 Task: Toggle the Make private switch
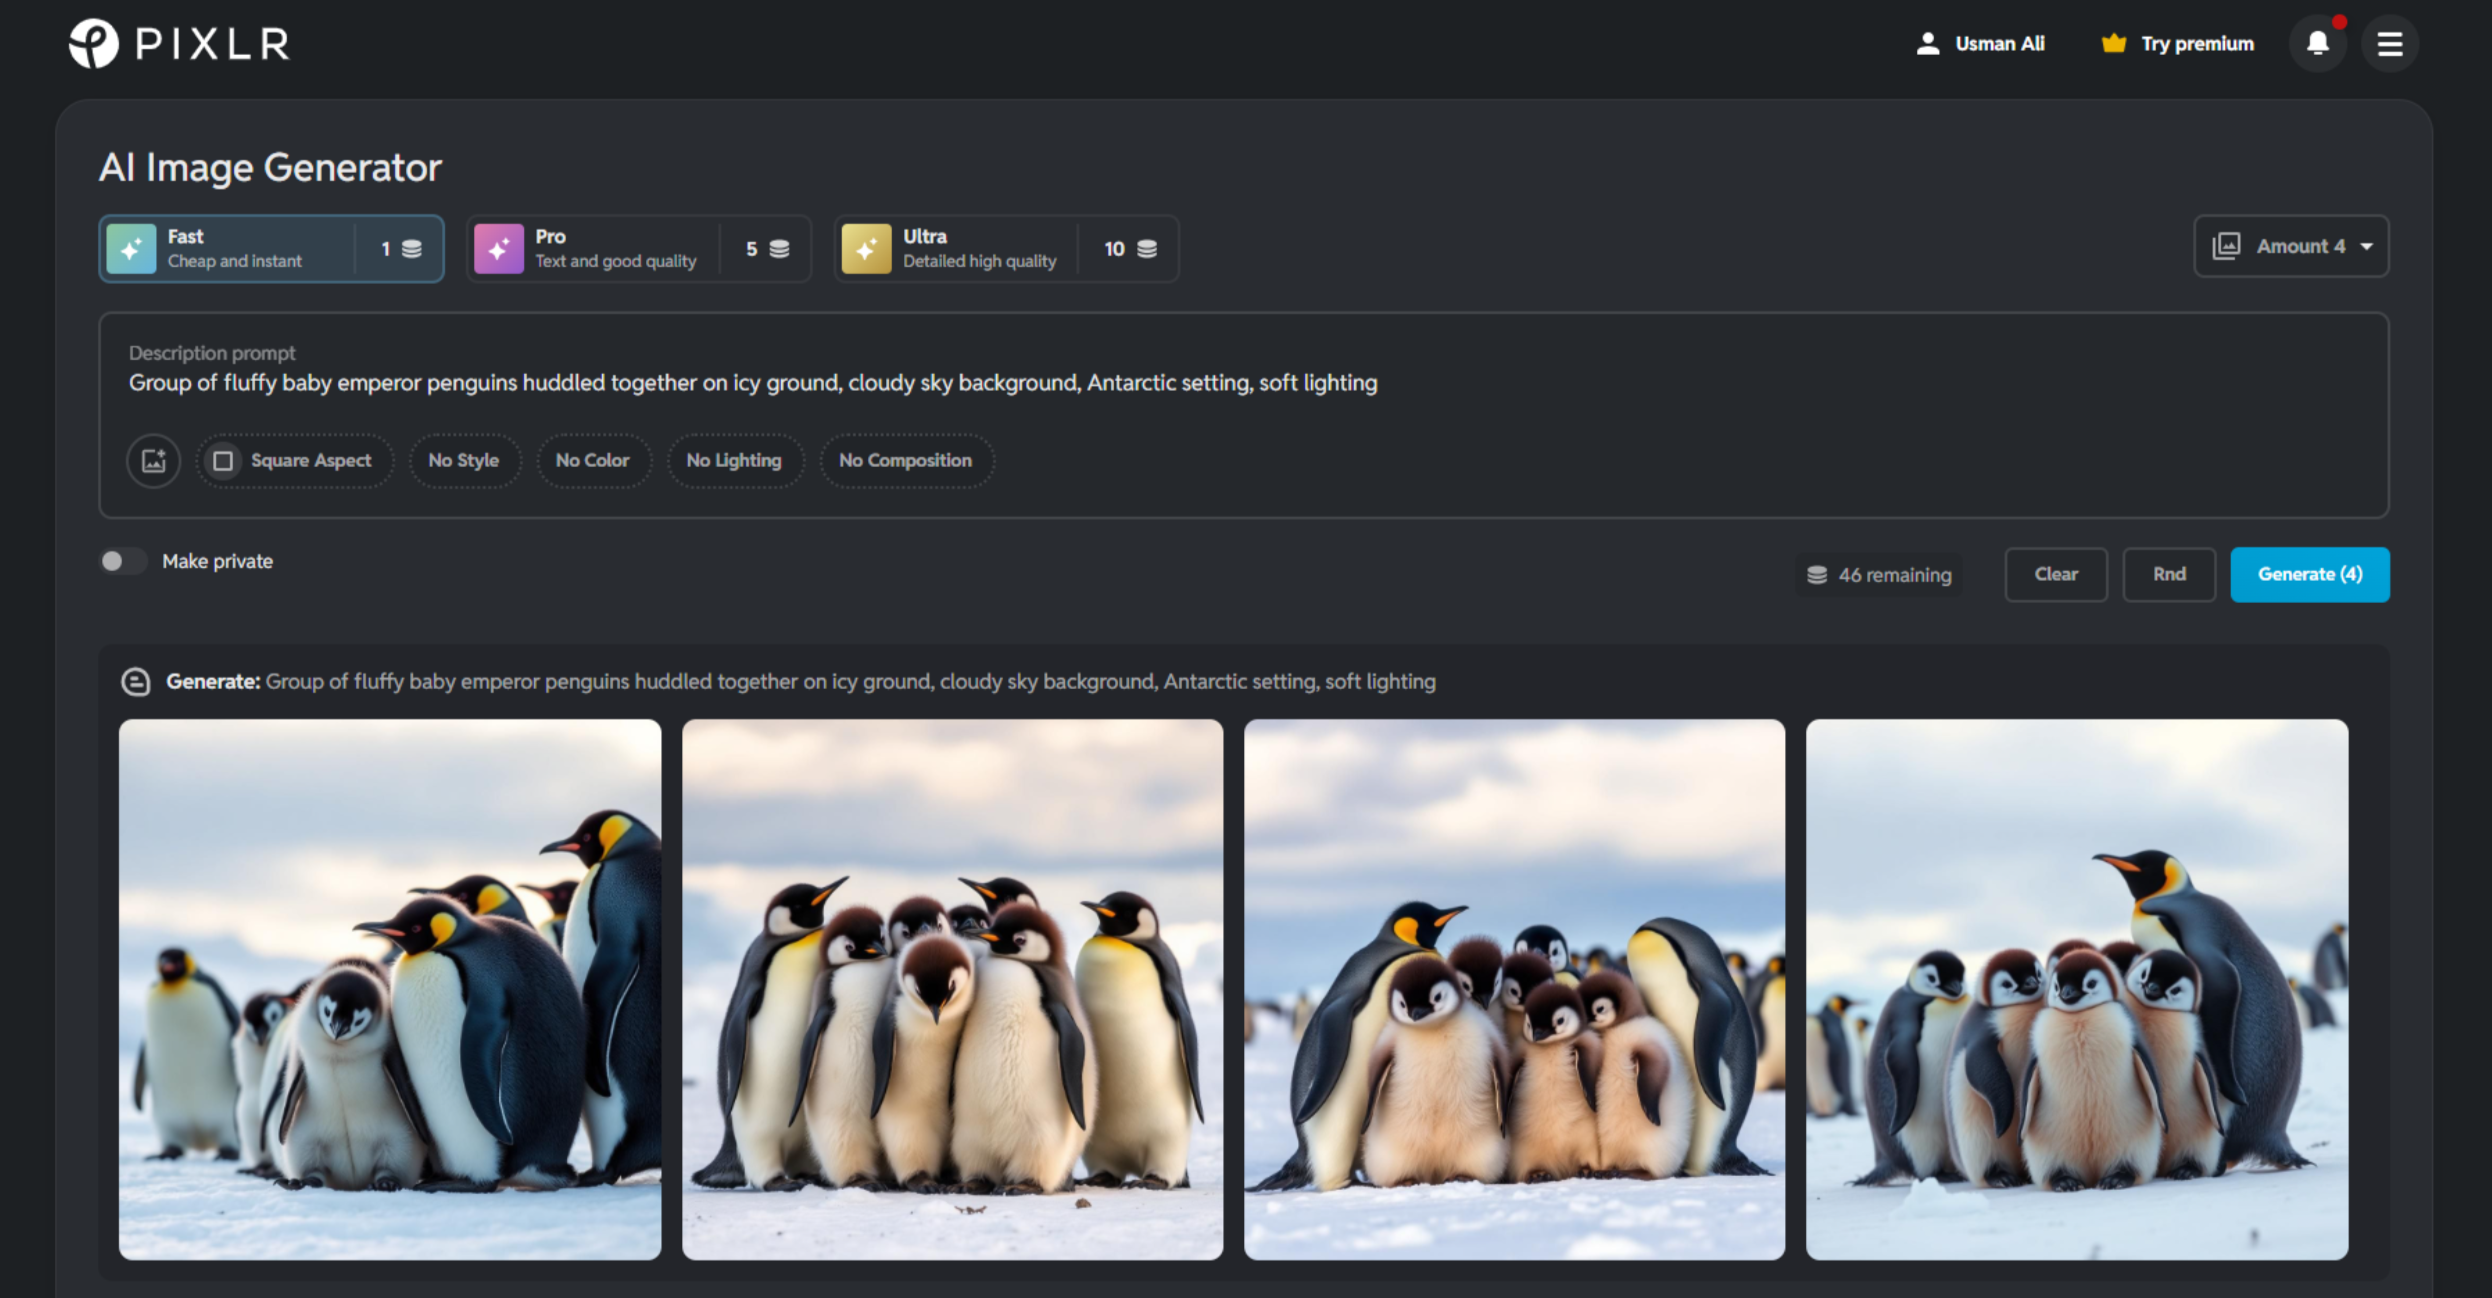click(x=122, y=561)
